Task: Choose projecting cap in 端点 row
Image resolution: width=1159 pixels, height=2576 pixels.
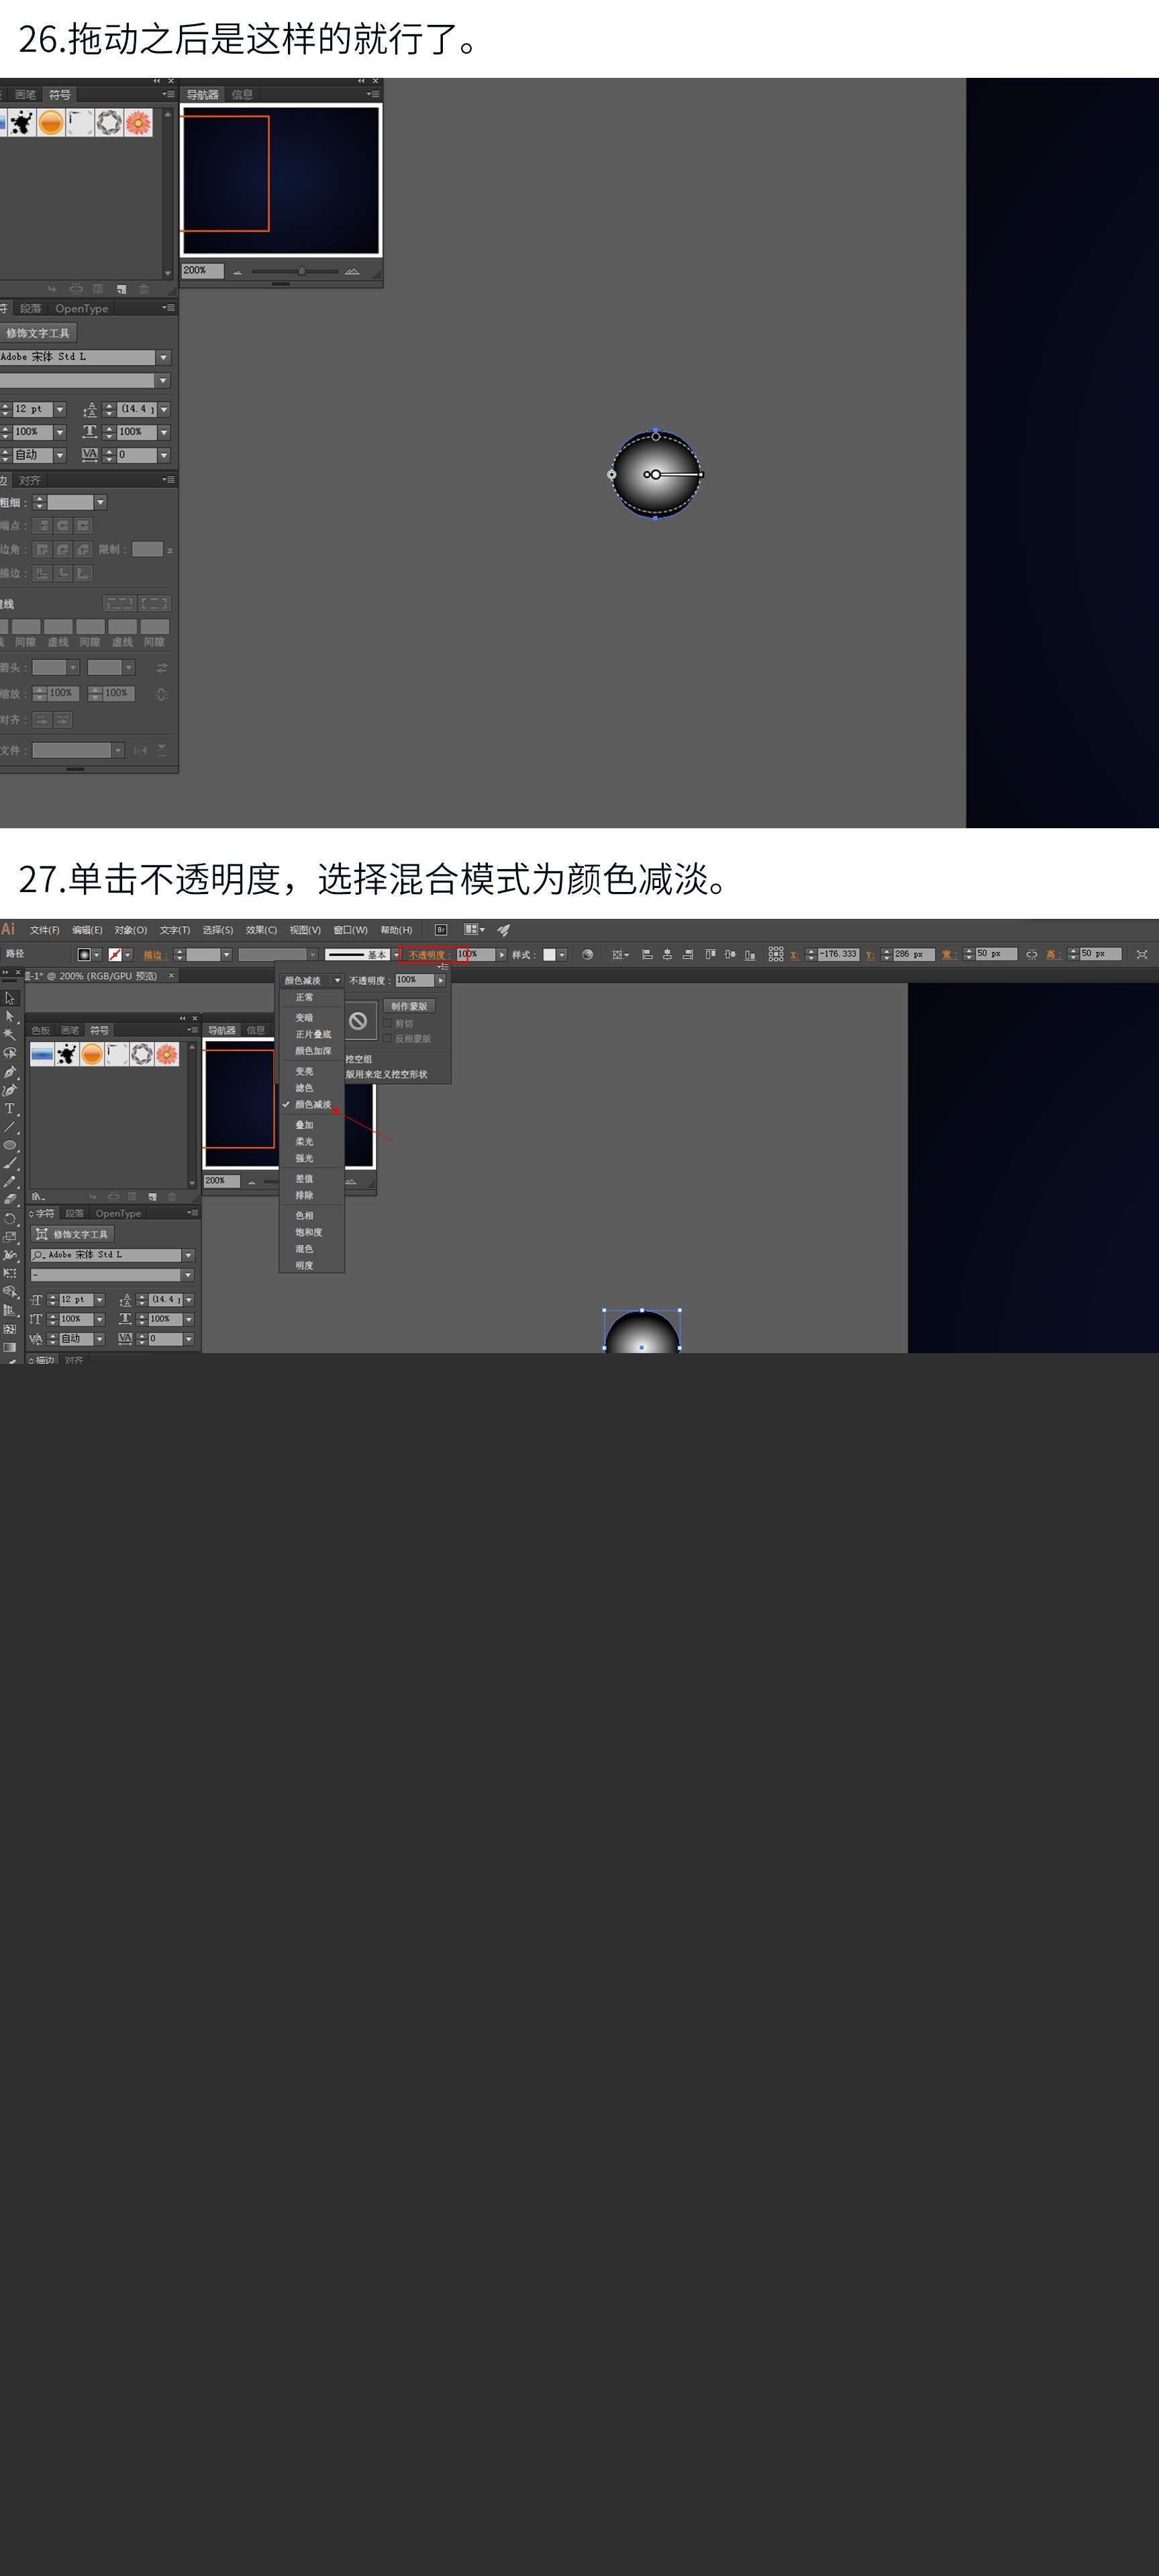Action: pos(83,525)
